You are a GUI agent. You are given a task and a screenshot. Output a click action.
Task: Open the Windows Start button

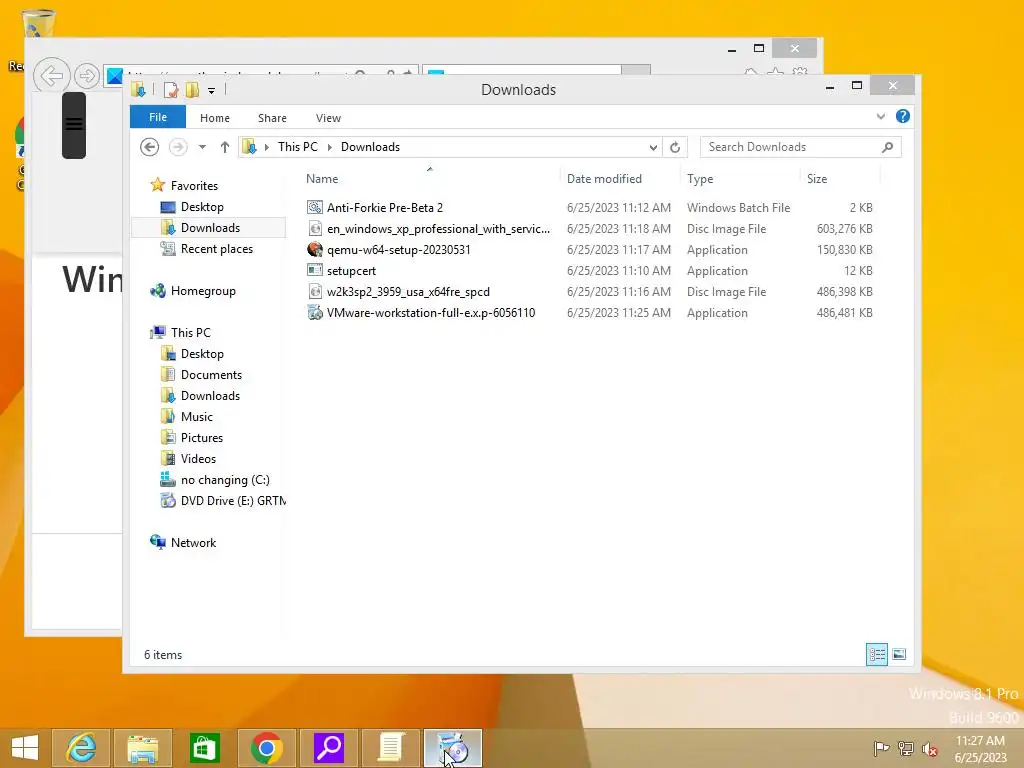pos(25,748)
